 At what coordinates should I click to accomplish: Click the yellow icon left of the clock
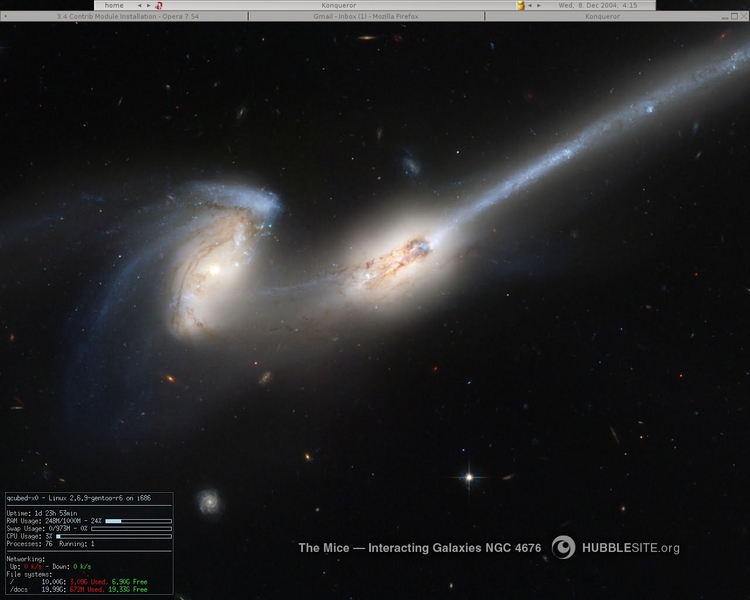click(520, 5)
